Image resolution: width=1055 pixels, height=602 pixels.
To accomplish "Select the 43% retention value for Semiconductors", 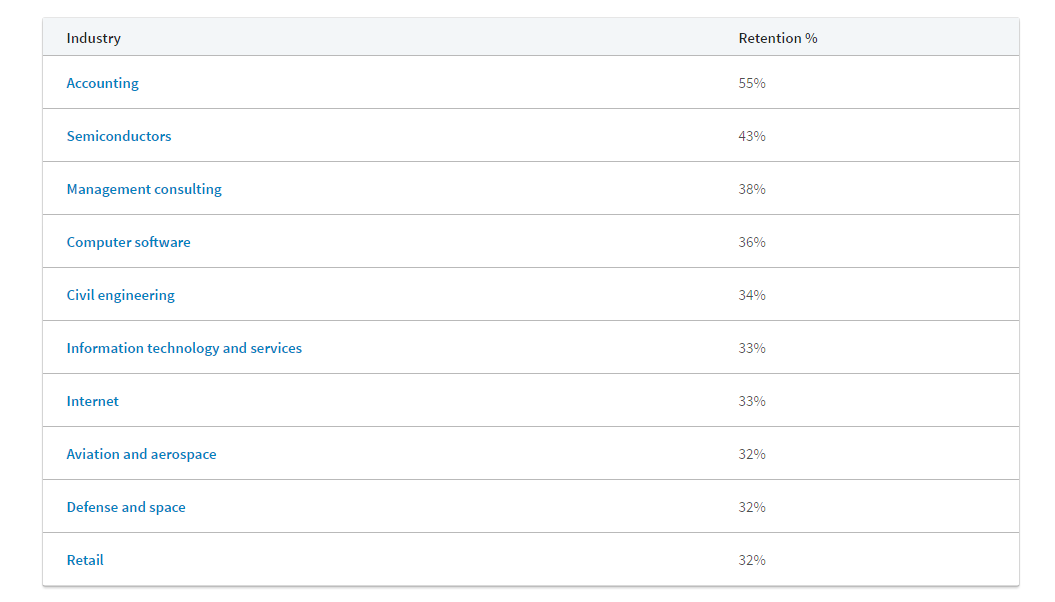I will tap(750, 135).
